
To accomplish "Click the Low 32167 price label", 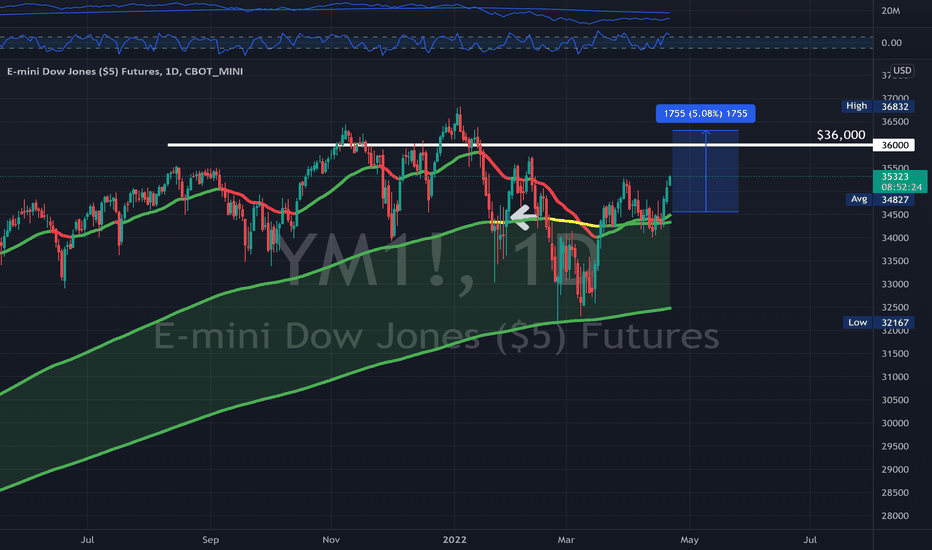I will tap(879, 322).
